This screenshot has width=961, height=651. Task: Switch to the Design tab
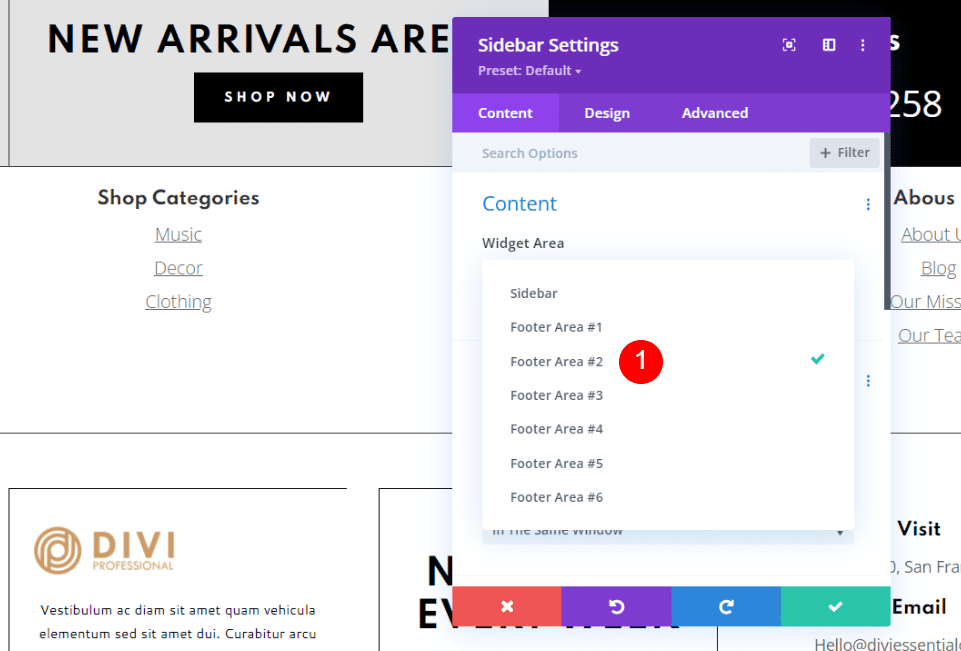click(x=607, y=113)
